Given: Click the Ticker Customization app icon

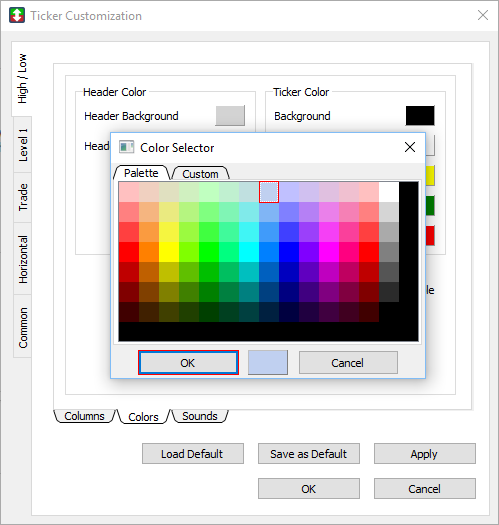Looking at the screenshot, I should coord(17,15).
